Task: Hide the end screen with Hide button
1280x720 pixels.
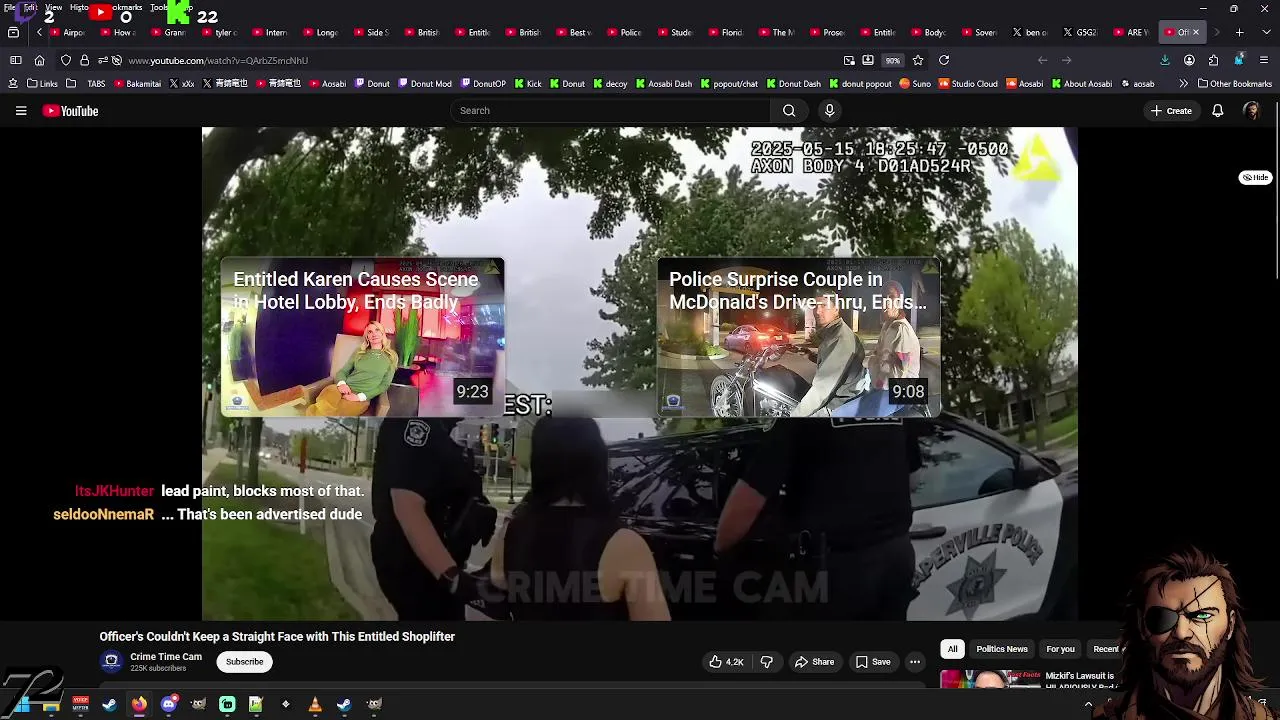Action: pos(1255,177)
